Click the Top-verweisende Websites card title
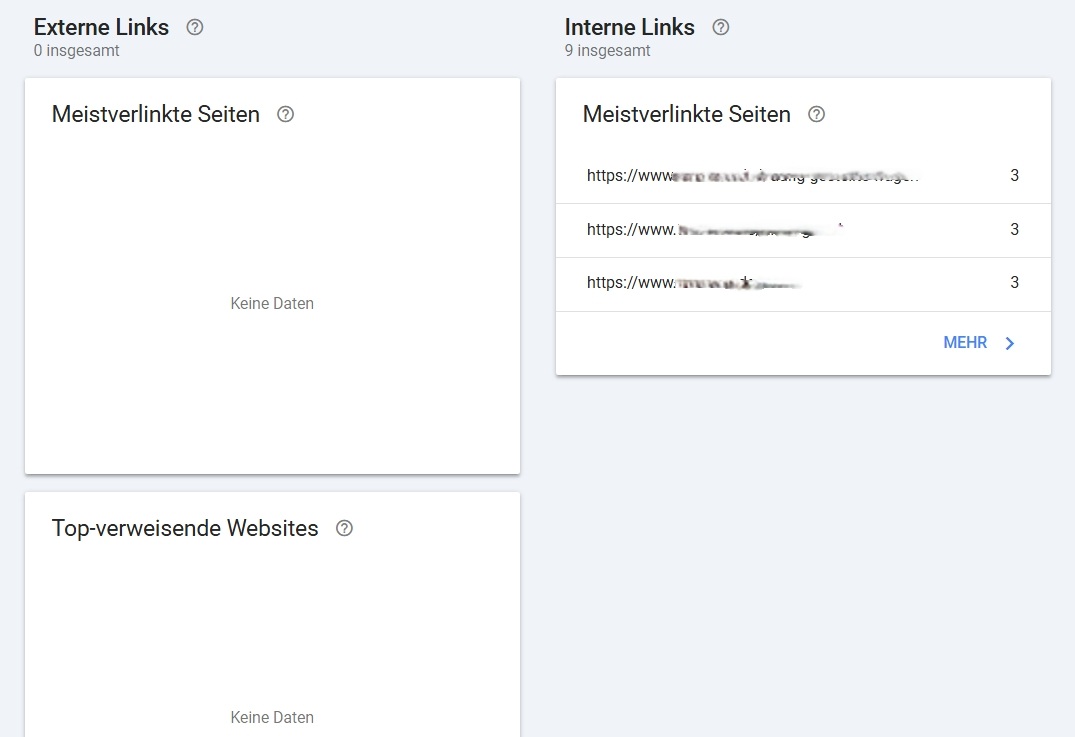 click(185, 528)
